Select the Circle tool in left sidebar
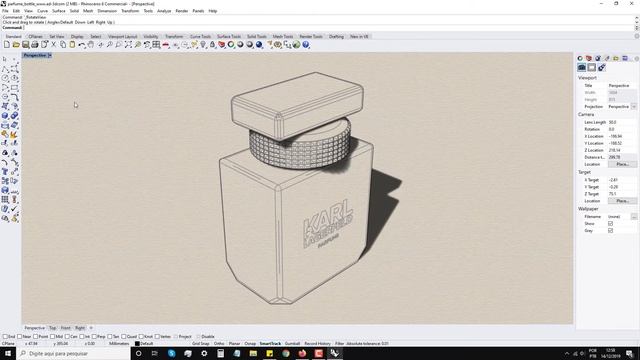Image resolution: width=640 pixels, height=360 pixels. [5, 78]
